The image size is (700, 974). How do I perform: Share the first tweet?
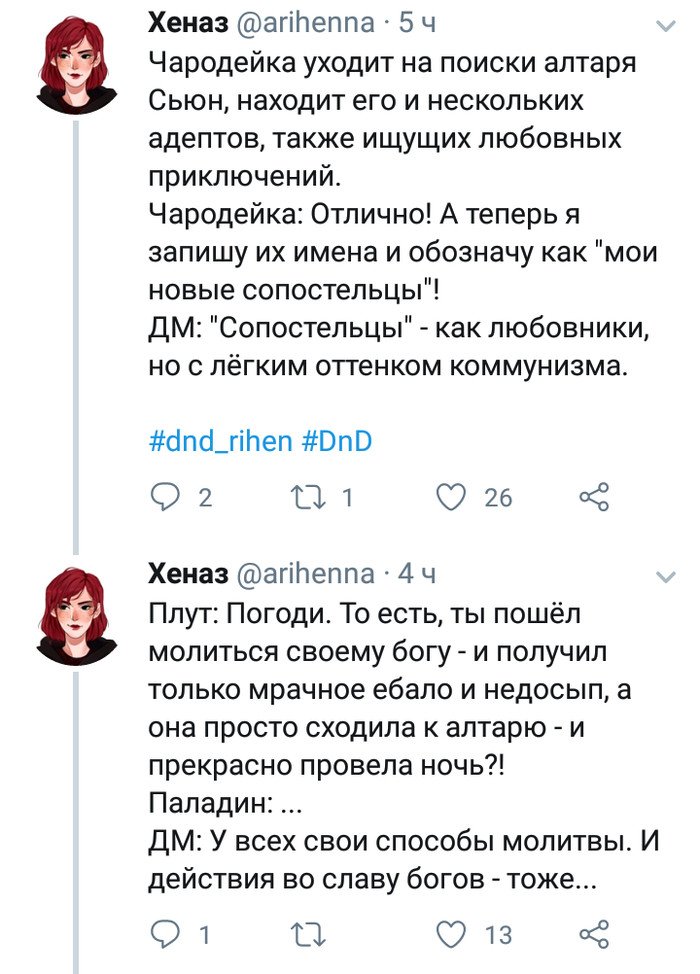click(x=595, y=496)
